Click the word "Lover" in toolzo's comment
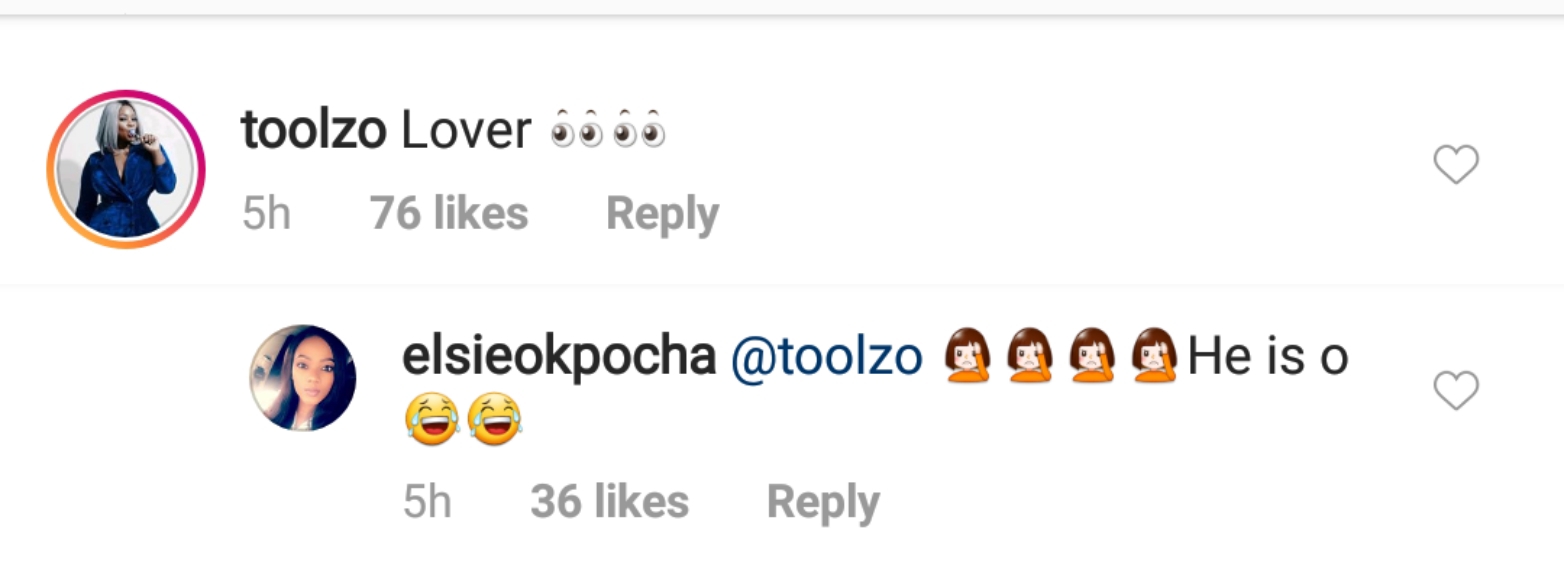Viewport: 1564px width, 570px height. tap(466, 131)
